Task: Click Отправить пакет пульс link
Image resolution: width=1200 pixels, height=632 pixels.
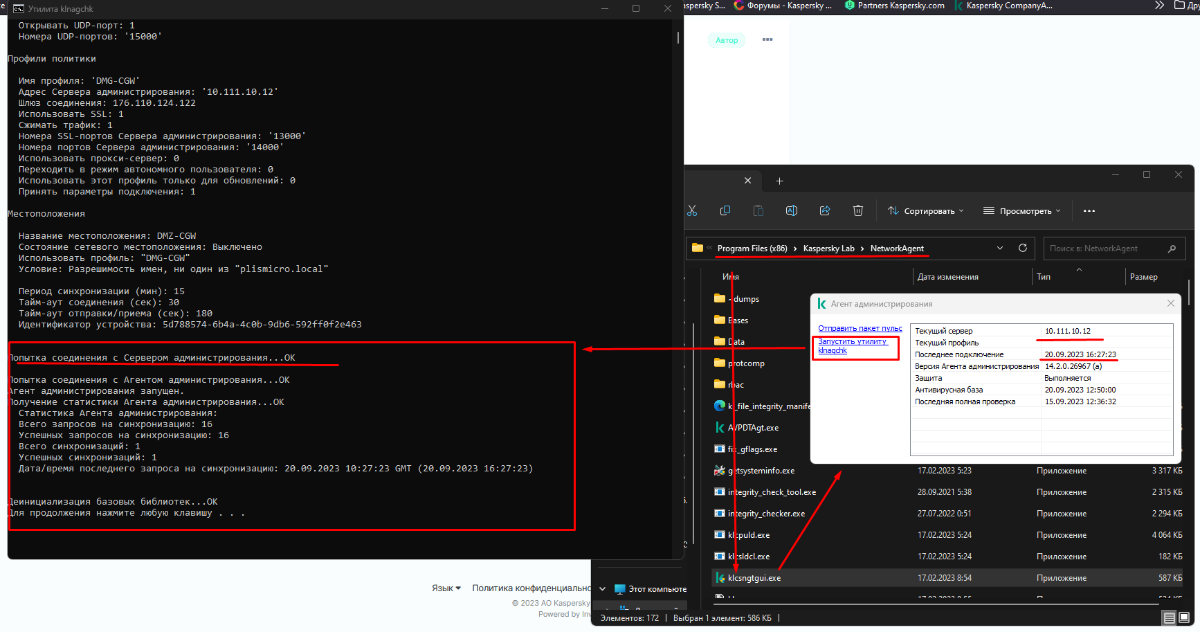Action: 860,328
